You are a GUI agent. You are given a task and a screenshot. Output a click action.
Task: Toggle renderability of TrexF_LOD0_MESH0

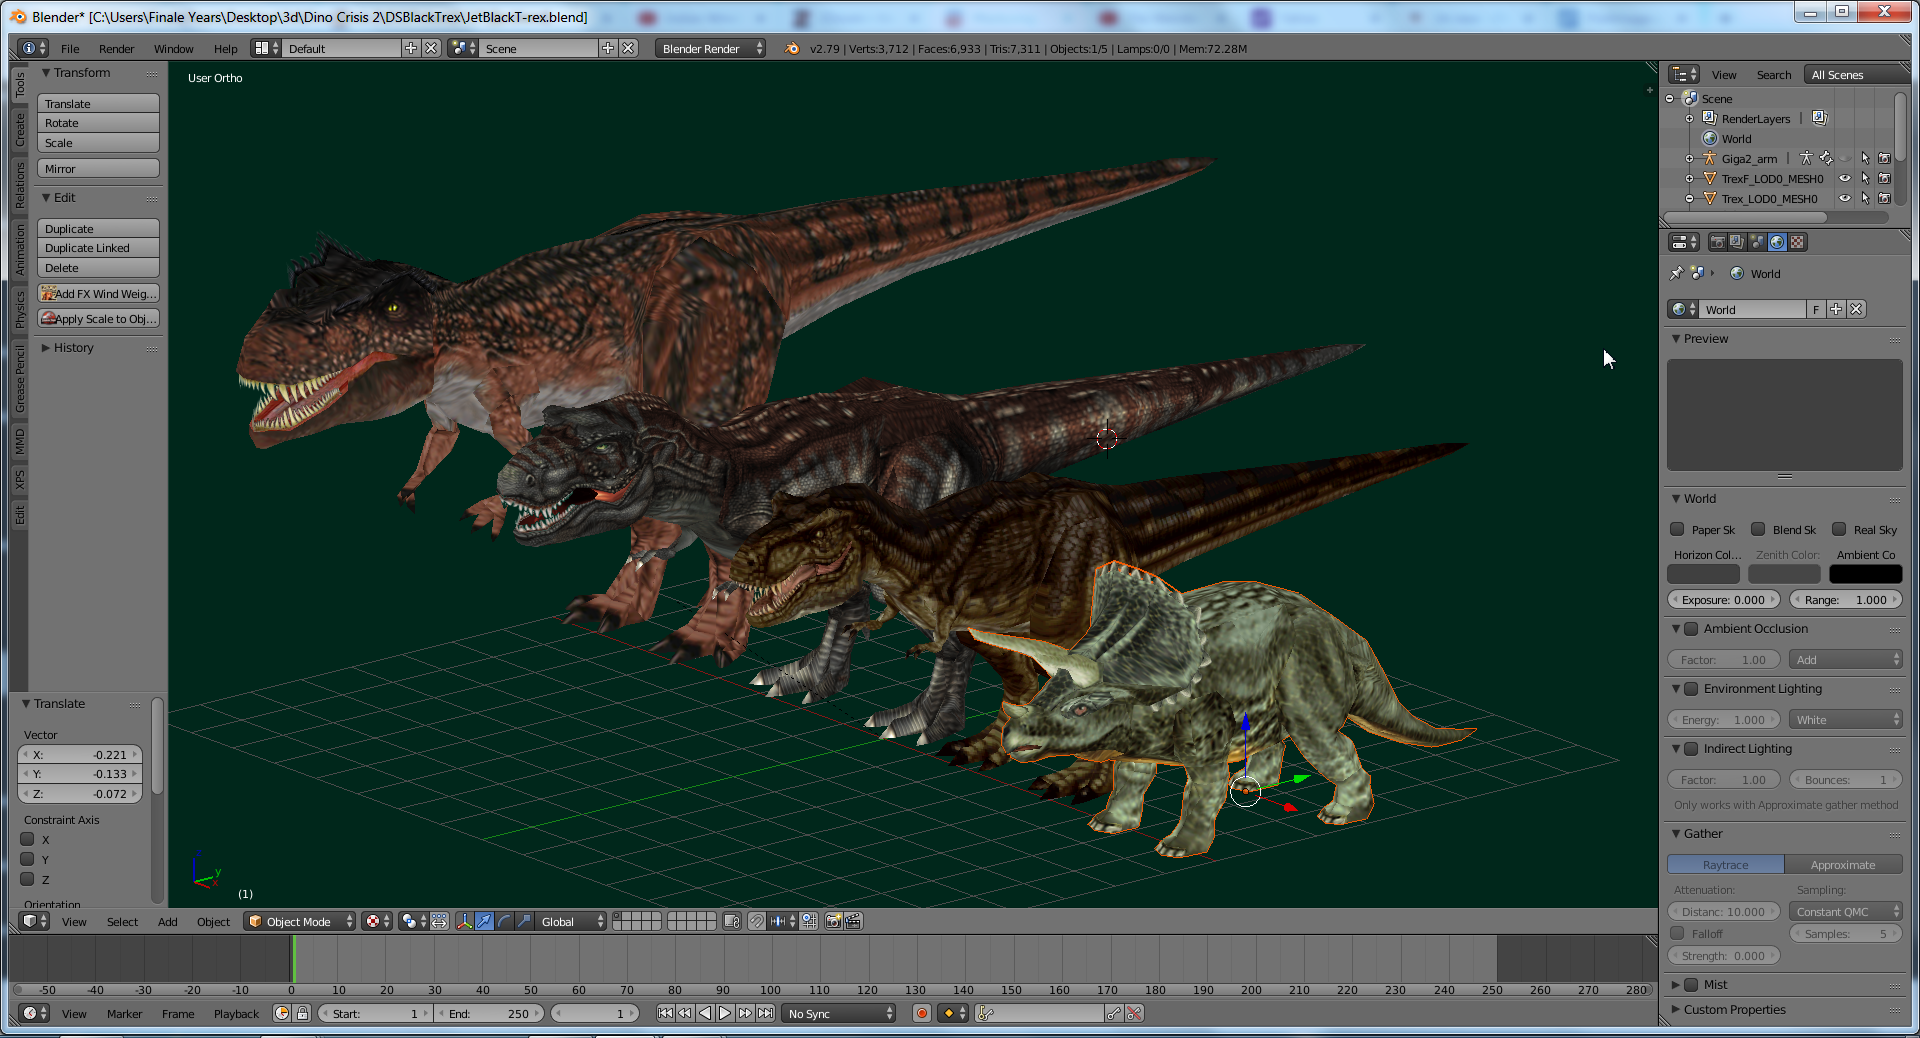(x=1884, y=178)
